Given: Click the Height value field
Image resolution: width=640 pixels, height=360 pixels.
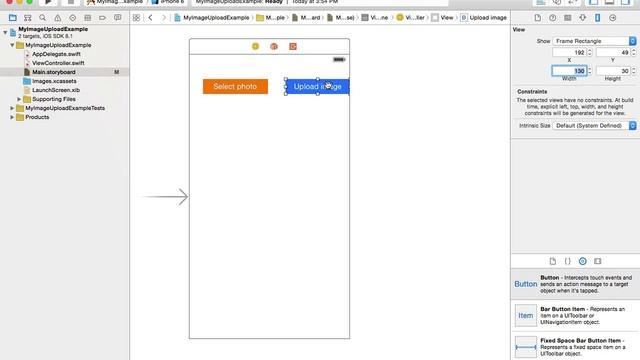Looking at the screenshot, I should pyautogui.click(x=613, y=71).
